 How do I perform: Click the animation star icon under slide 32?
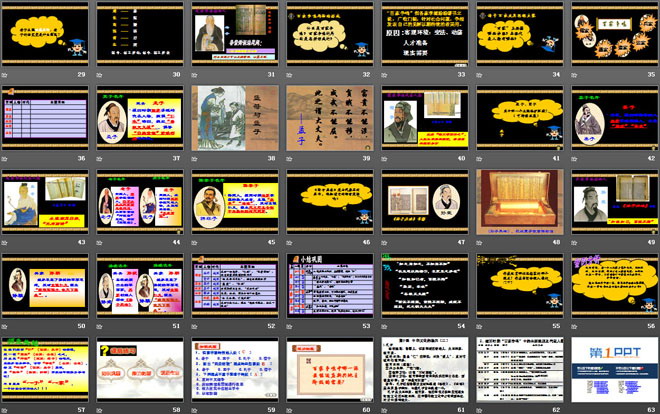tap(289, 75)
